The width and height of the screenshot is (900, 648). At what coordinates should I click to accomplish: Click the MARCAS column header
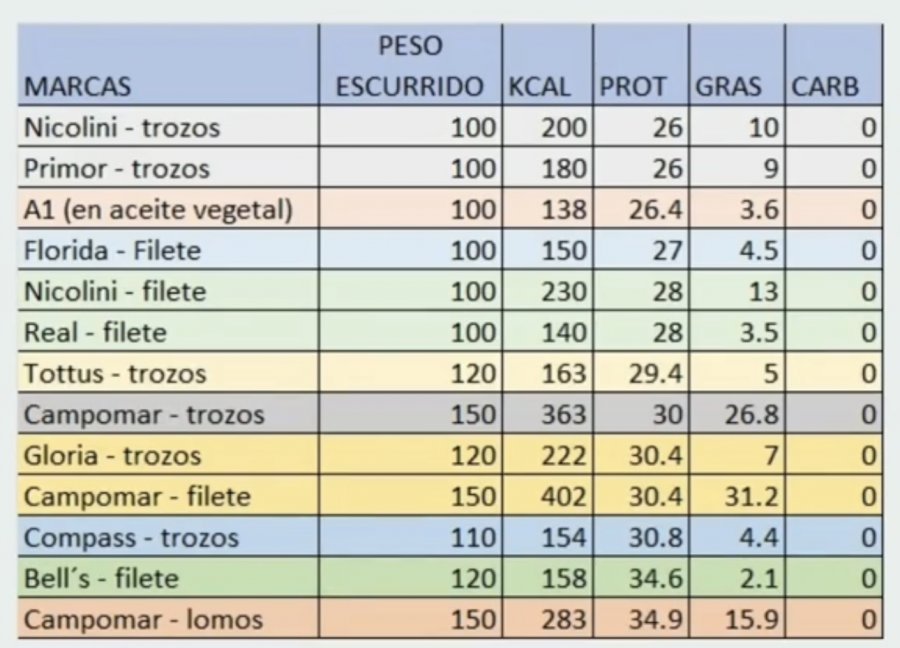(x=78, y=86)
